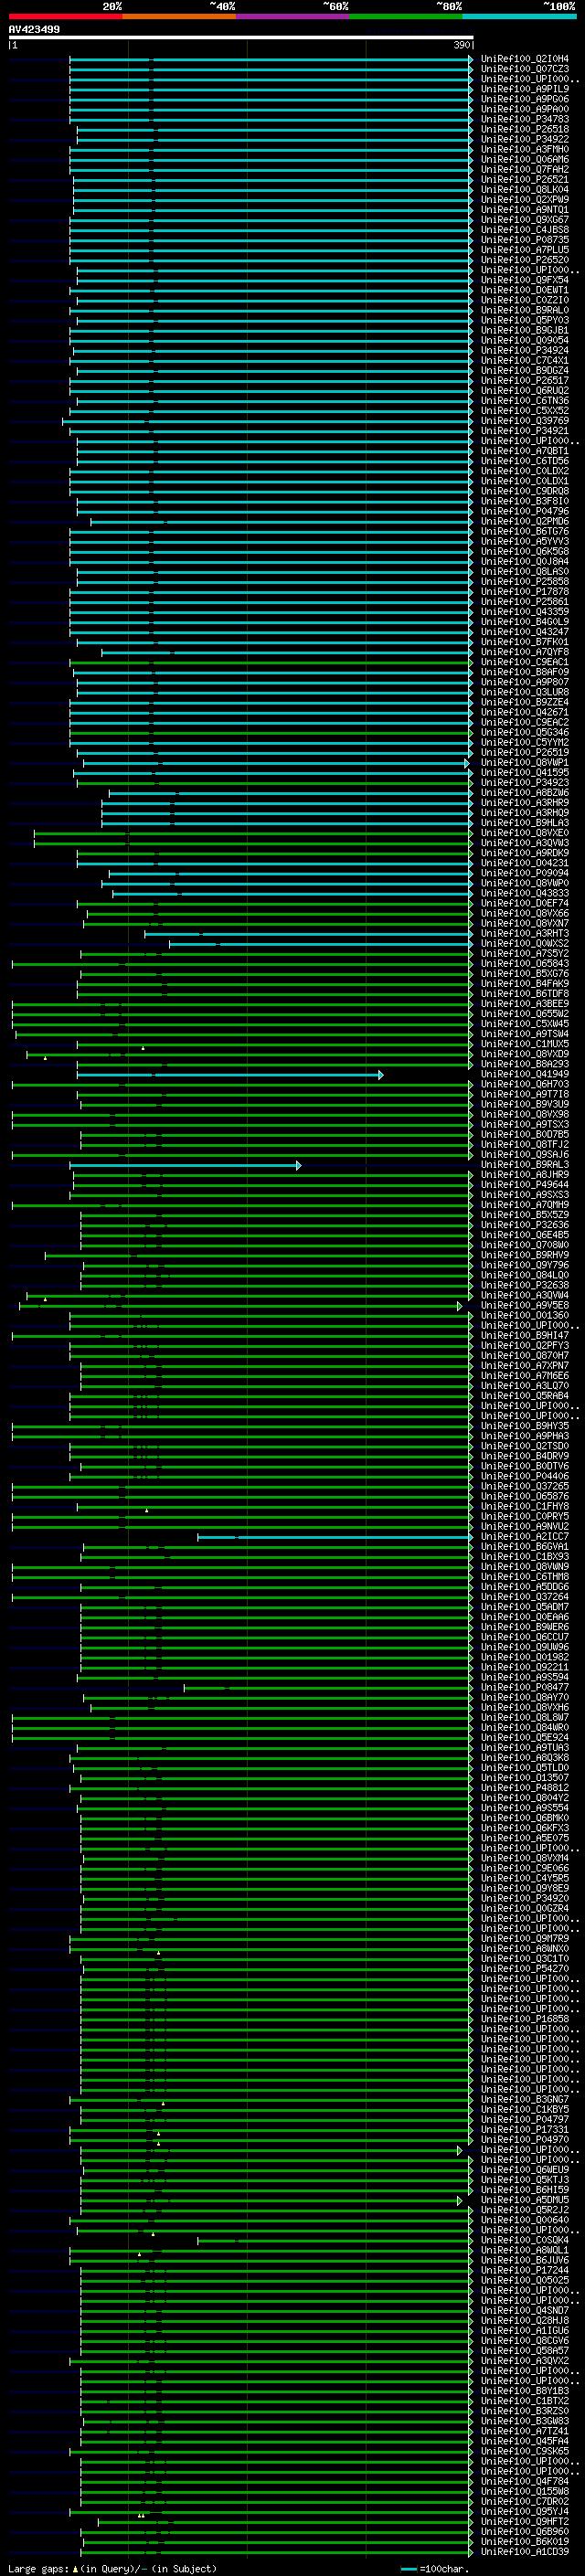Image resolution: width=585 pixels, height=2576 pixels.
Task: Select hit UniRef100_Q7FAH2
Action: [525, 169]
